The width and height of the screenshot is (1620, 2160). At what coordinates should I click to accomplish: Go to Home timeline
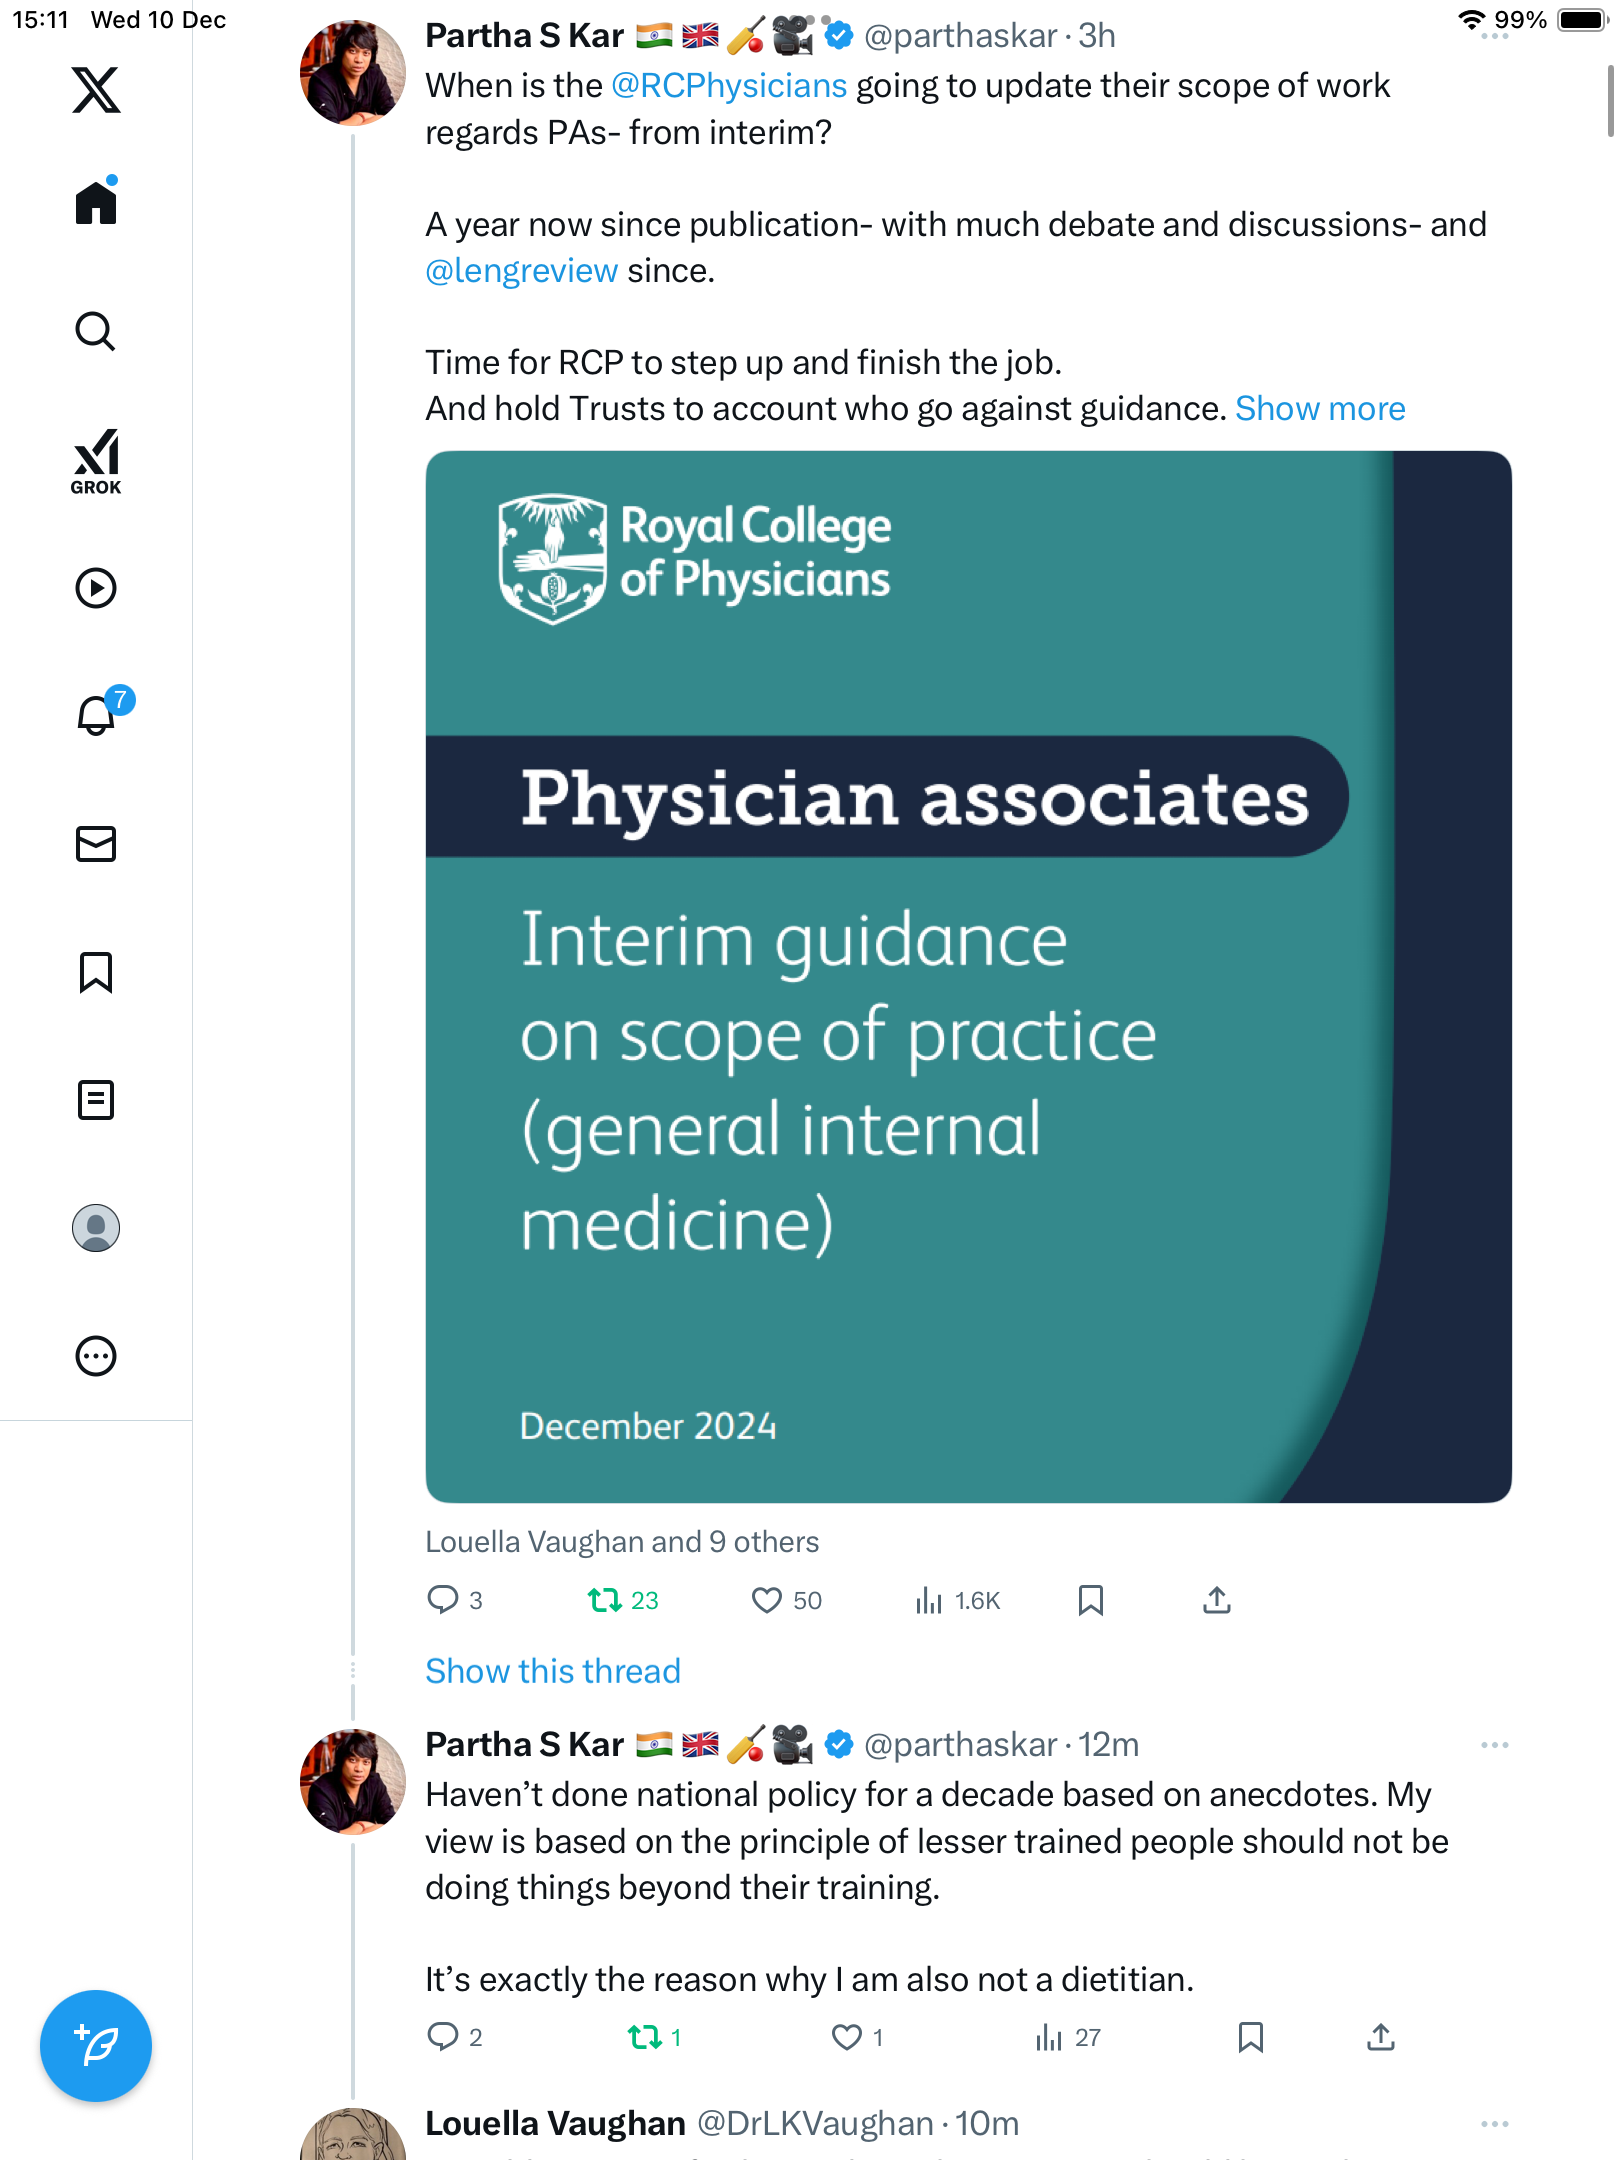[96, 203]
